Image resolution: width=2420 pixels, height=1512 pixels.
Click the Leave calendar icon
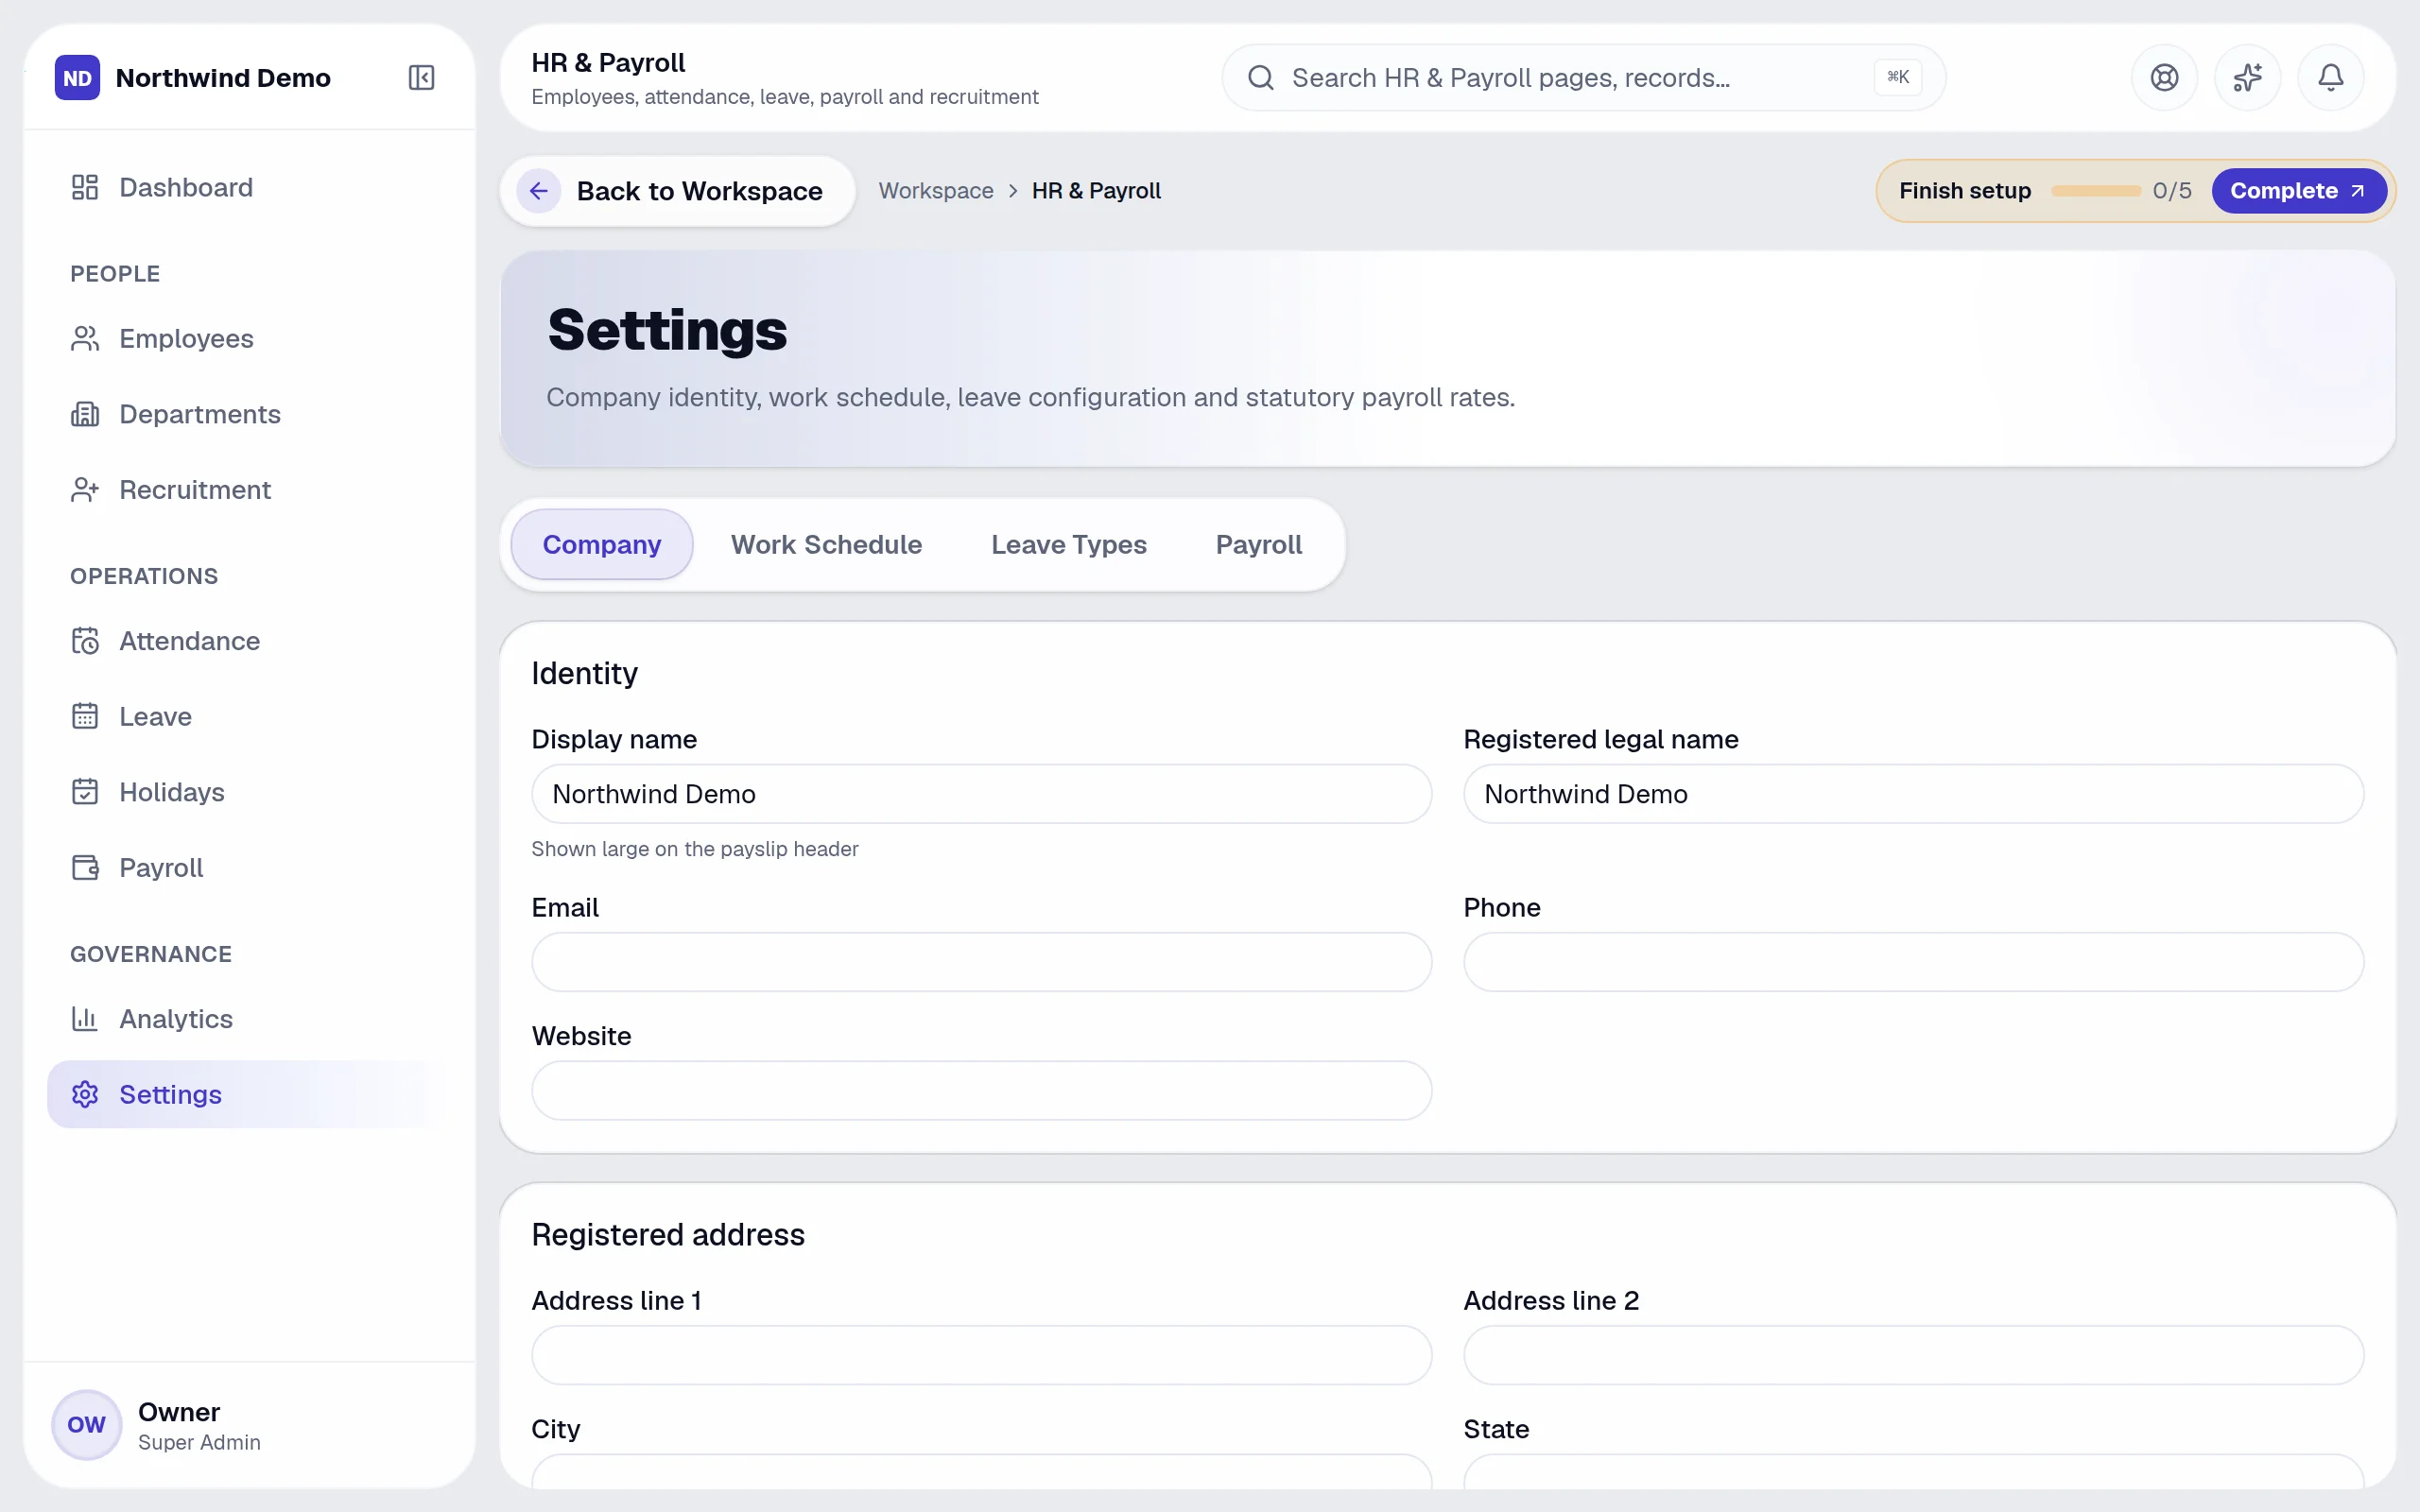pyautogui.click(x=85, y=716)
